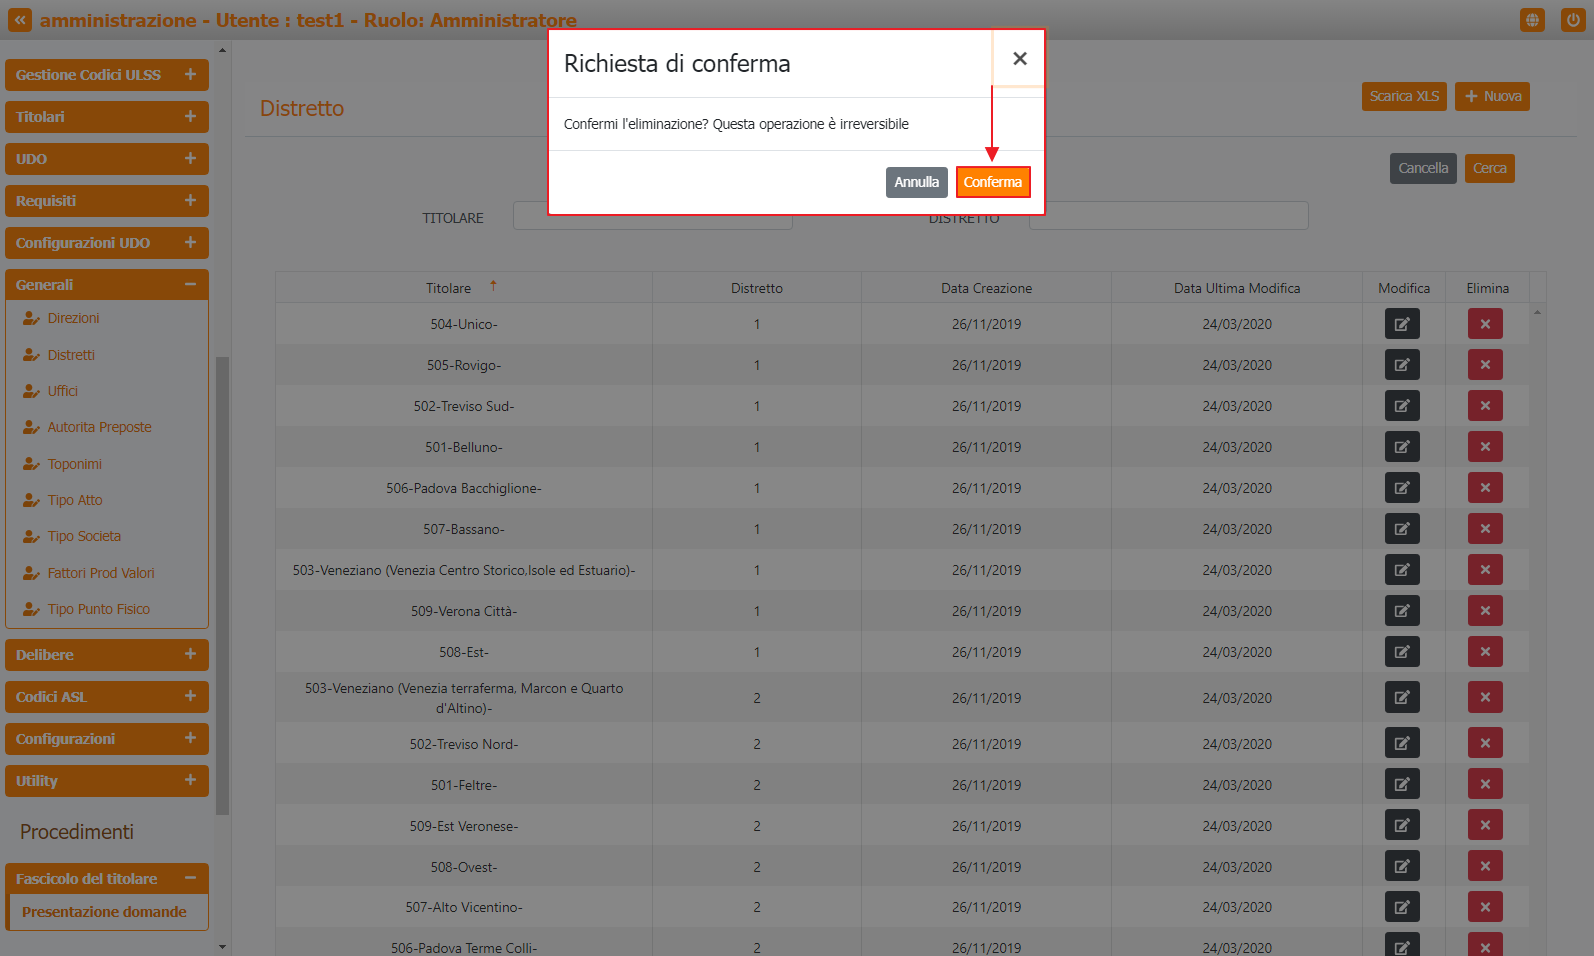Open Fattori Prod Valori menu item
The width and height of the screenshot is (1594, 956).
click(x=101, y=573)
